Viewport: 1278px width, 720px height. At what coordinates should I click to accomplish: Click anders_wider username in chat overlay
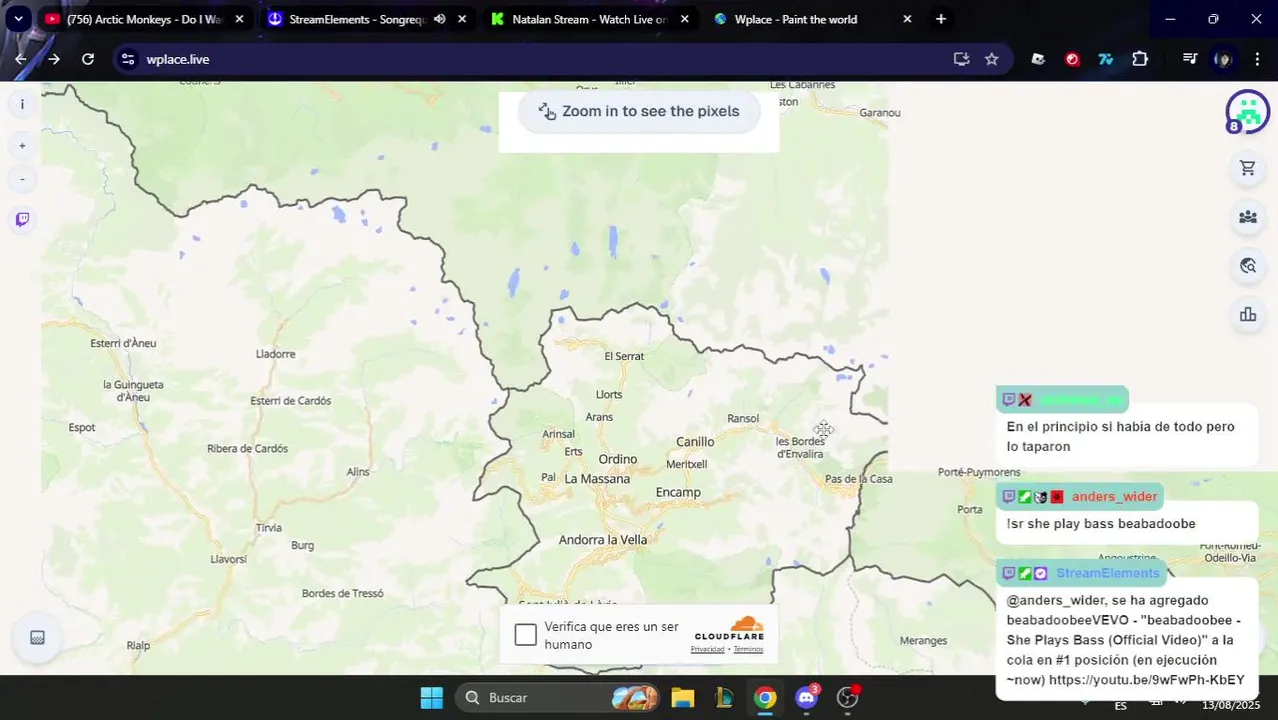[x=1114, y=497]
